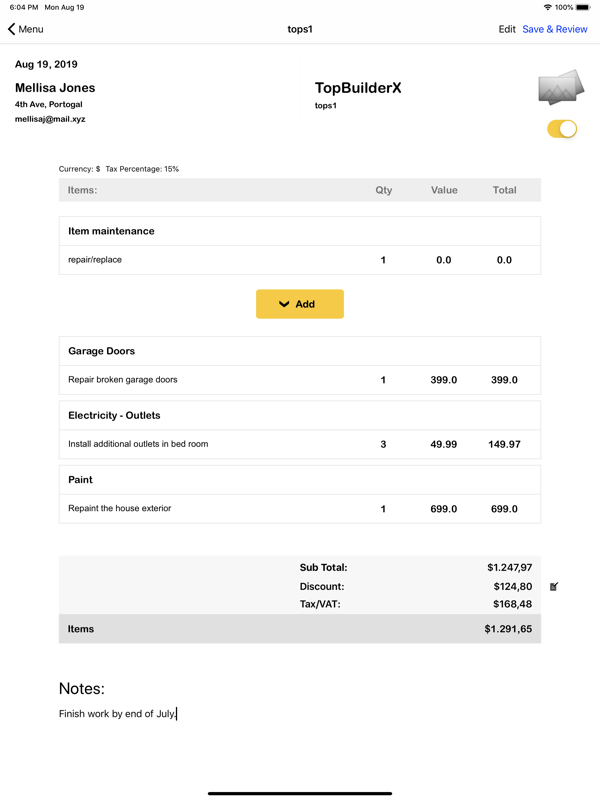Screen dimensions: 600x800
Task: Tap the quantity of additional outlets row
Action: pyautogui.click(x=383, y=444)
